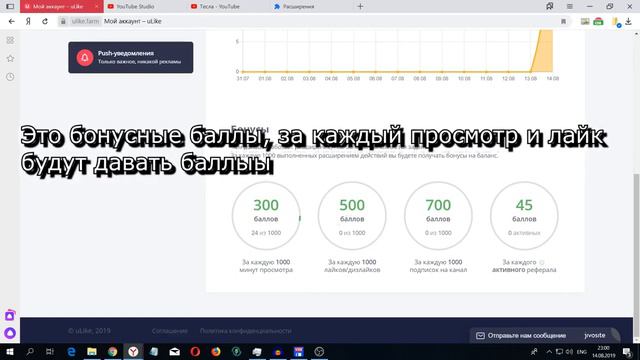Open the yellow extension icon with blue badge
Screen dimensions: 640x360
click(x=616, y=22)
